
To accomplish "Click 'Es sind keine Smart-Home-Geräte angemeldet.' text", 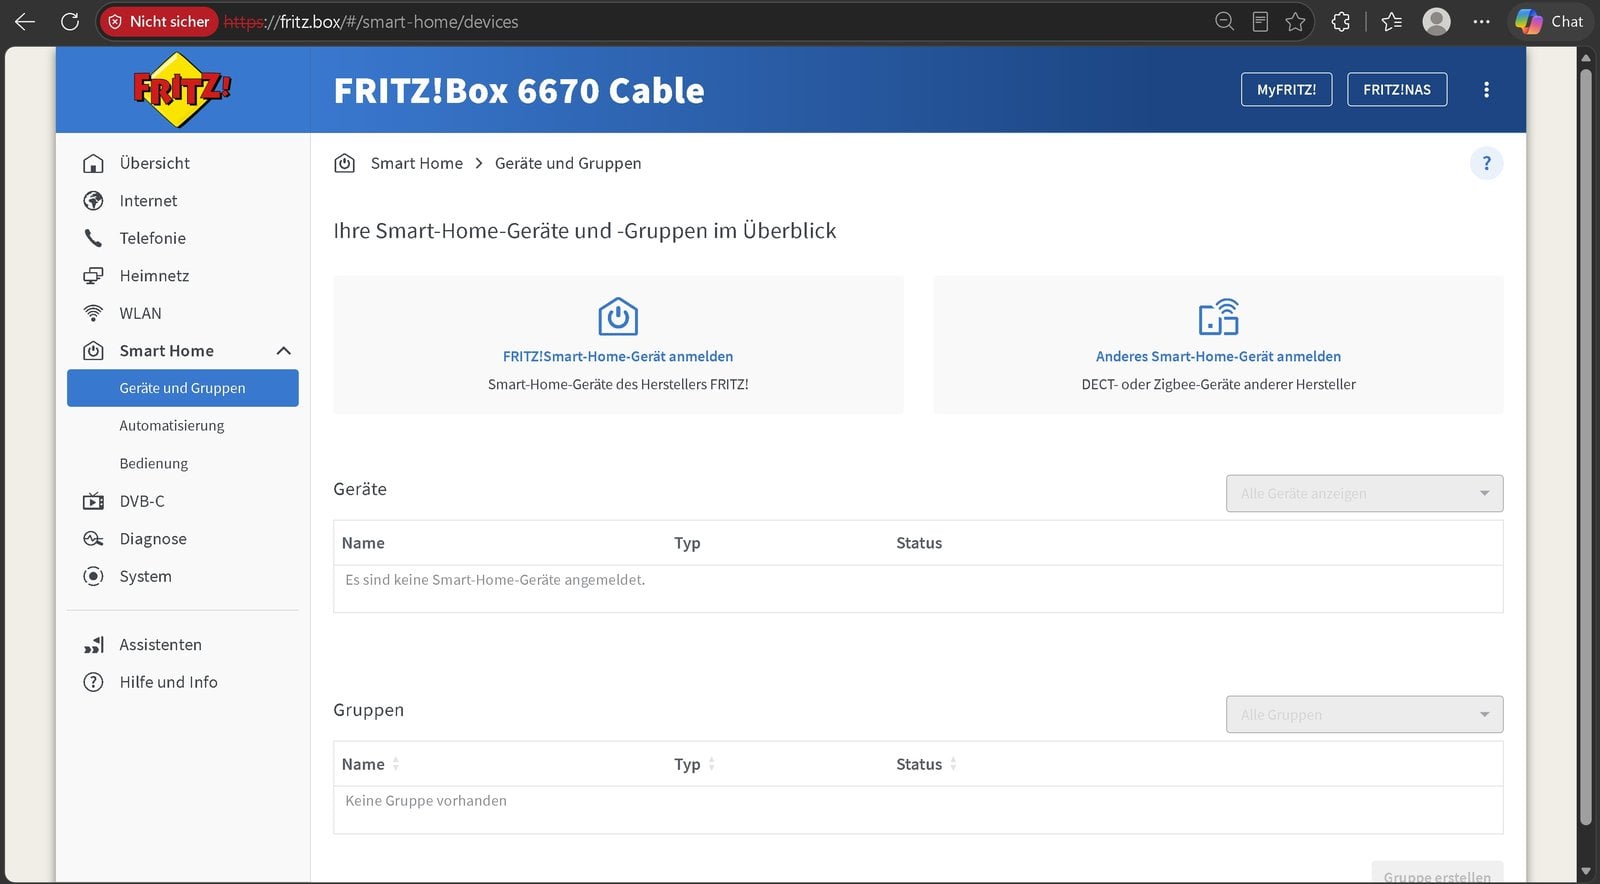I will click(x=495, y=580).
